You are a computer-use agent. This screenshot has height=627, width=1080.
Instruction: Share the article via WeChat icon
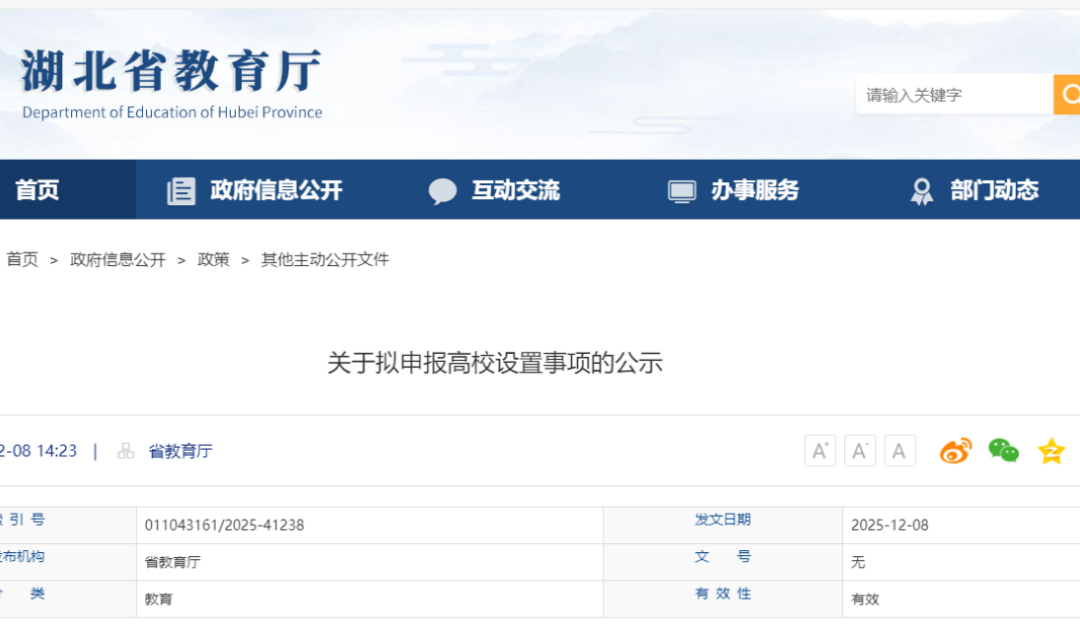(x=1003, y=451)
